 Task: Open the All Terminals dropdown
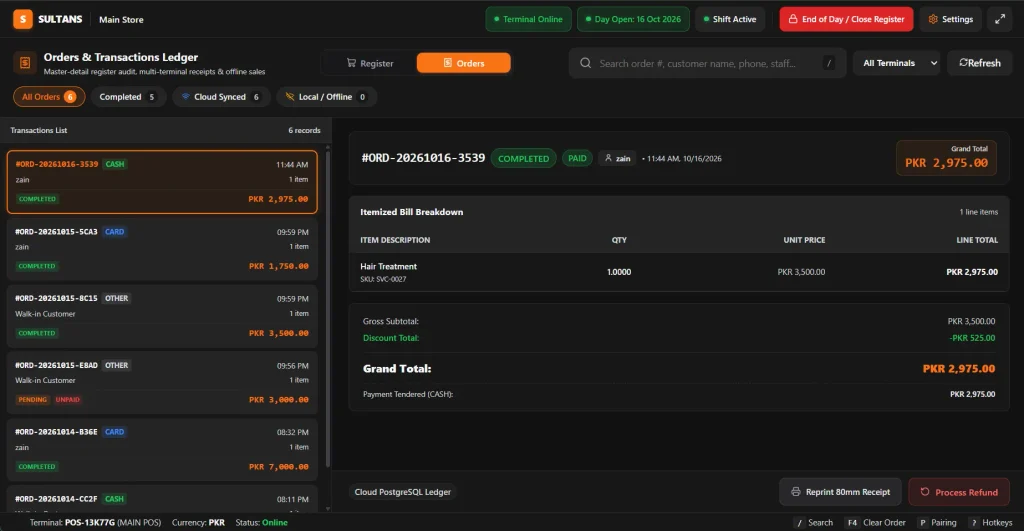[896, 63]
